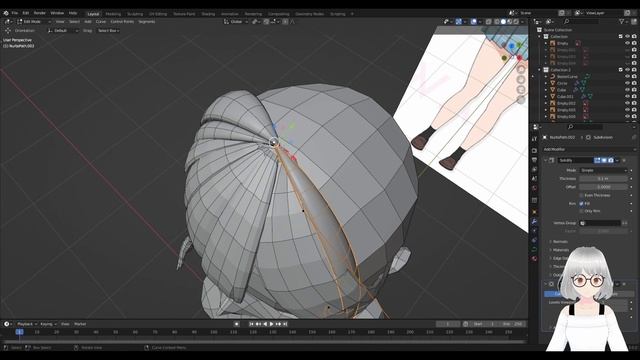Hide the BezierCurve object in viewport

click(628, 76)
